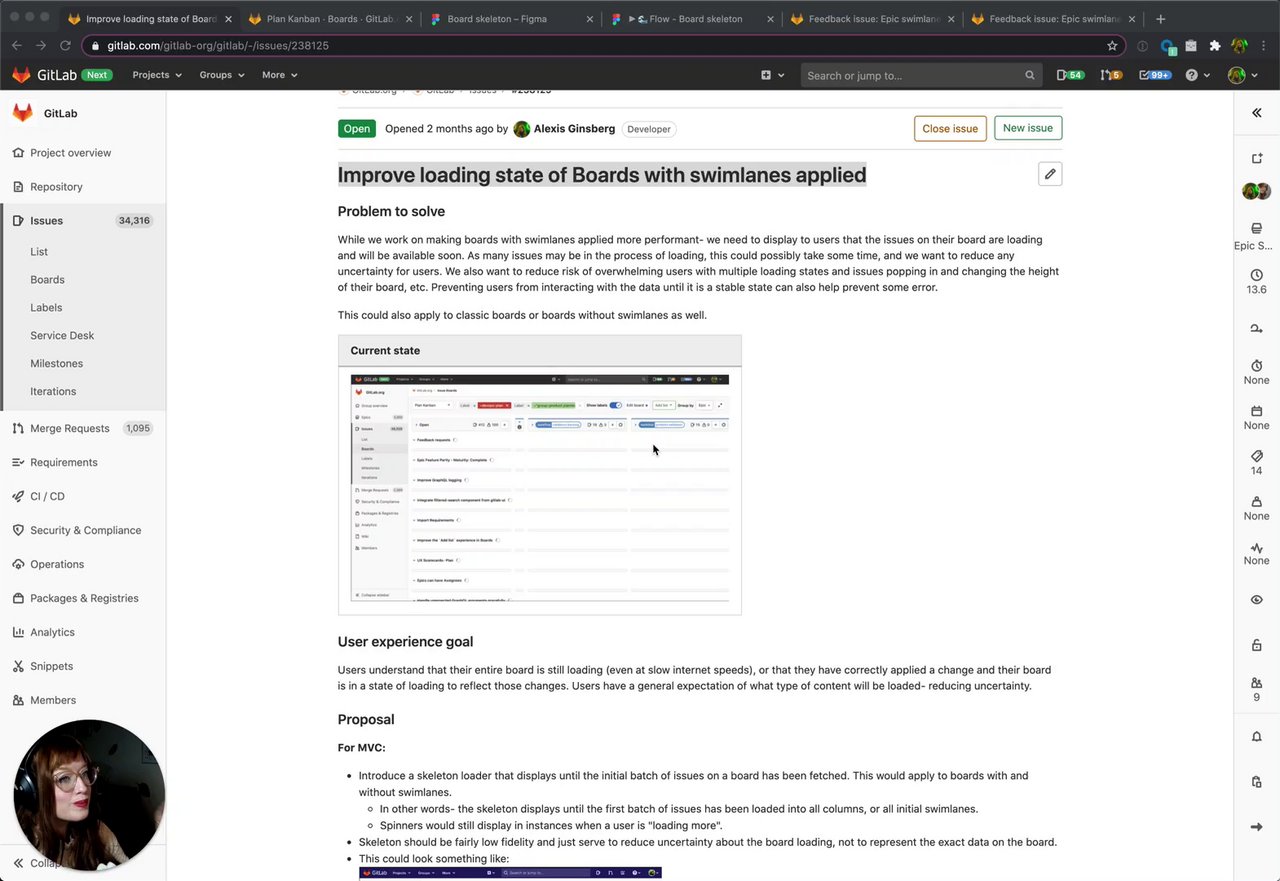The height and width of the screenshot is (881, 1280).
Task: Open labels tag icon showing 14
Action: click(x=1257, y=463)
